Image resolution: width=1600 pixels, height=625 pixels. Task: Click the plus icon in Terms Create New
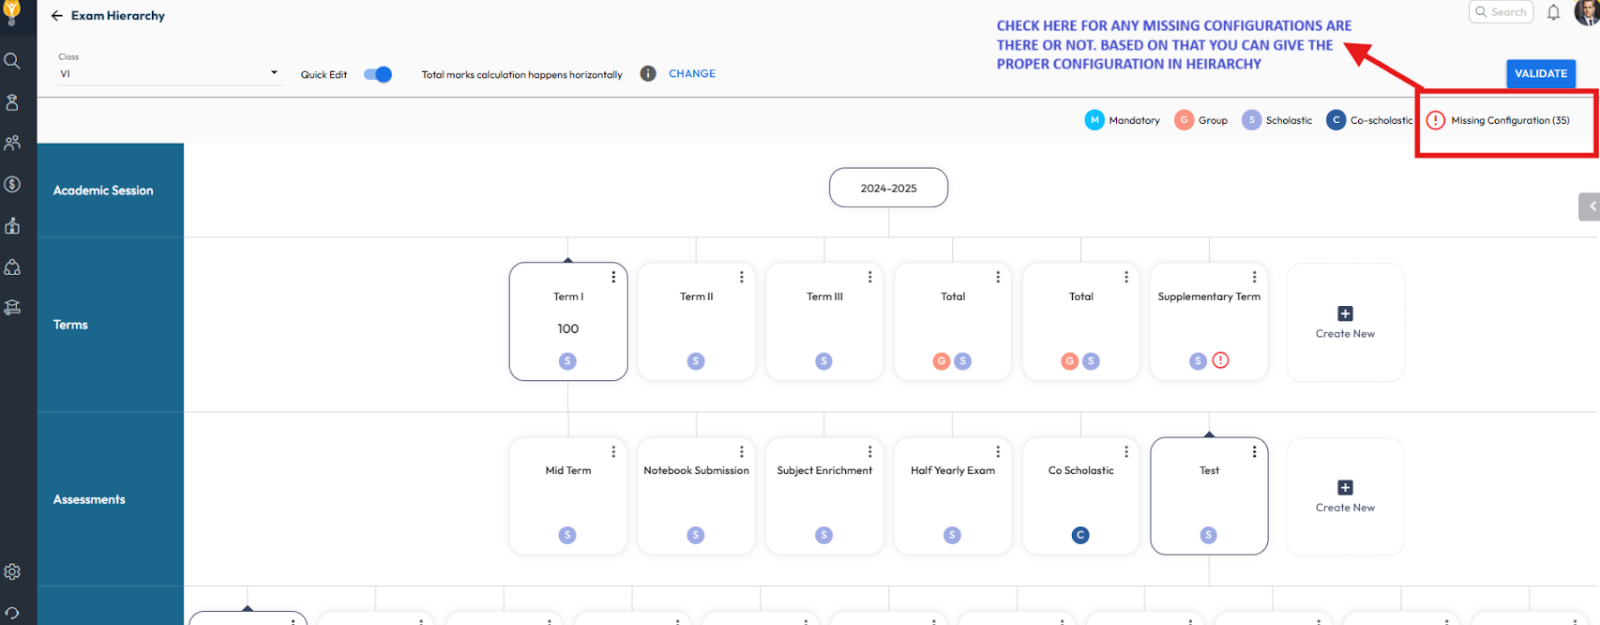point(1345,314)
